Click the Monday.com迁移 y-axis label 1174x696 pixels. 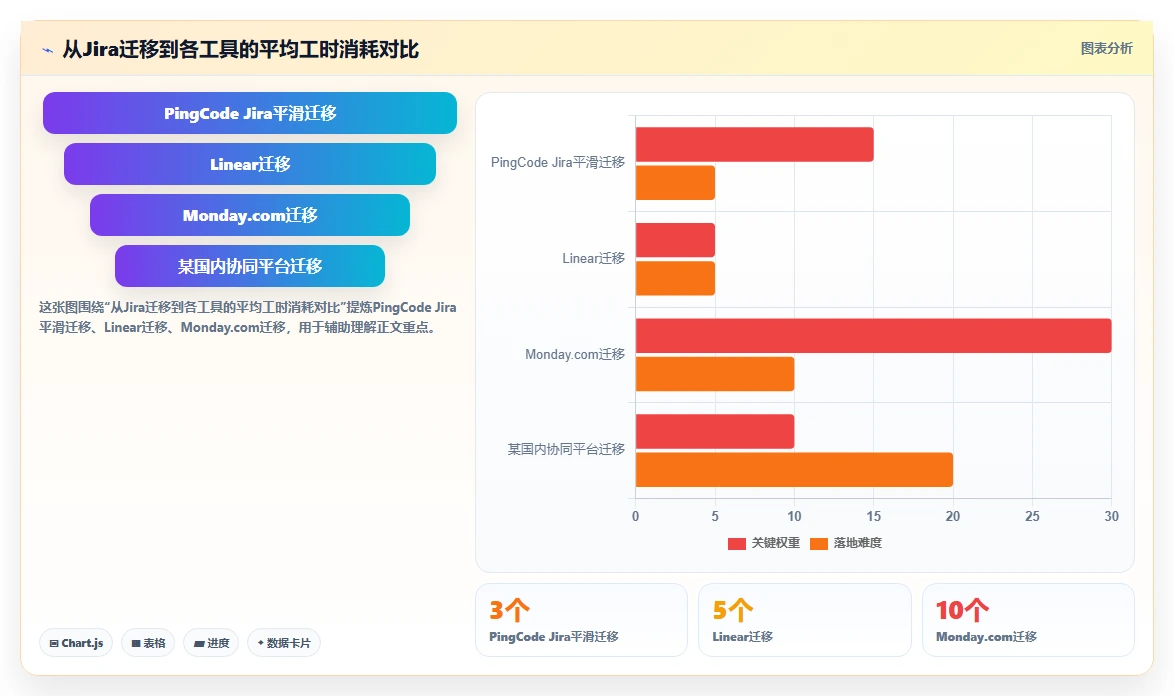tap(575, 354)
